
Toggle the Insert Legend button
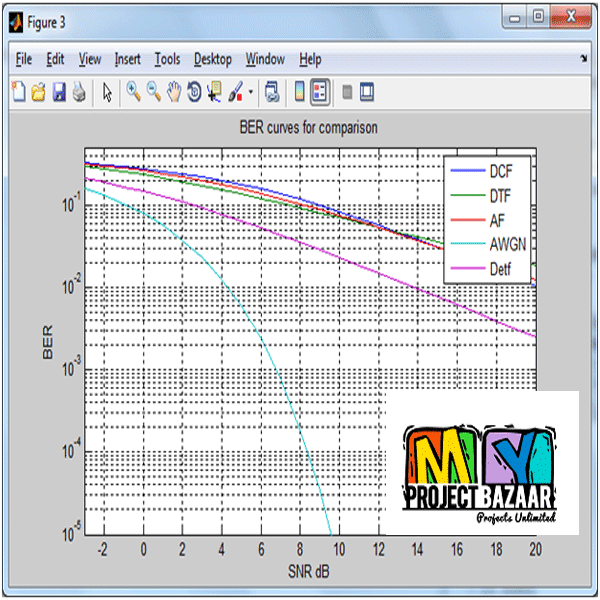point(320,93)
